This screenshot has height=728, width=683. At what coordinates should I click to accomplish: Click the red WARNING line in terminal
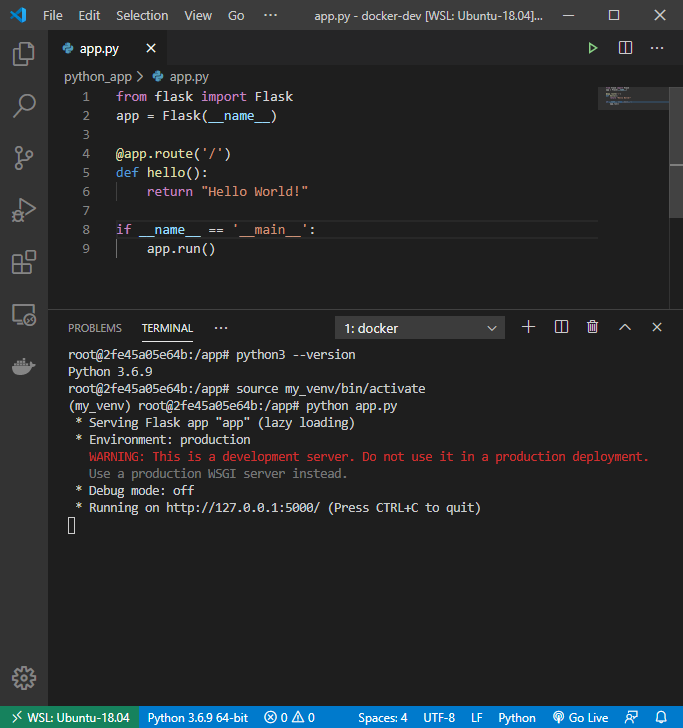coord(369,456)
